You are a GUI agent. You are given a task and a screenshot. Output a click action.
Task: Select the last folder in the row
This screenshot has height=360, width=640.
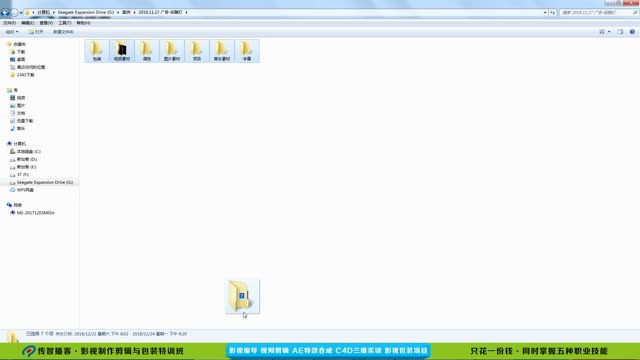[x=247, y=51]
